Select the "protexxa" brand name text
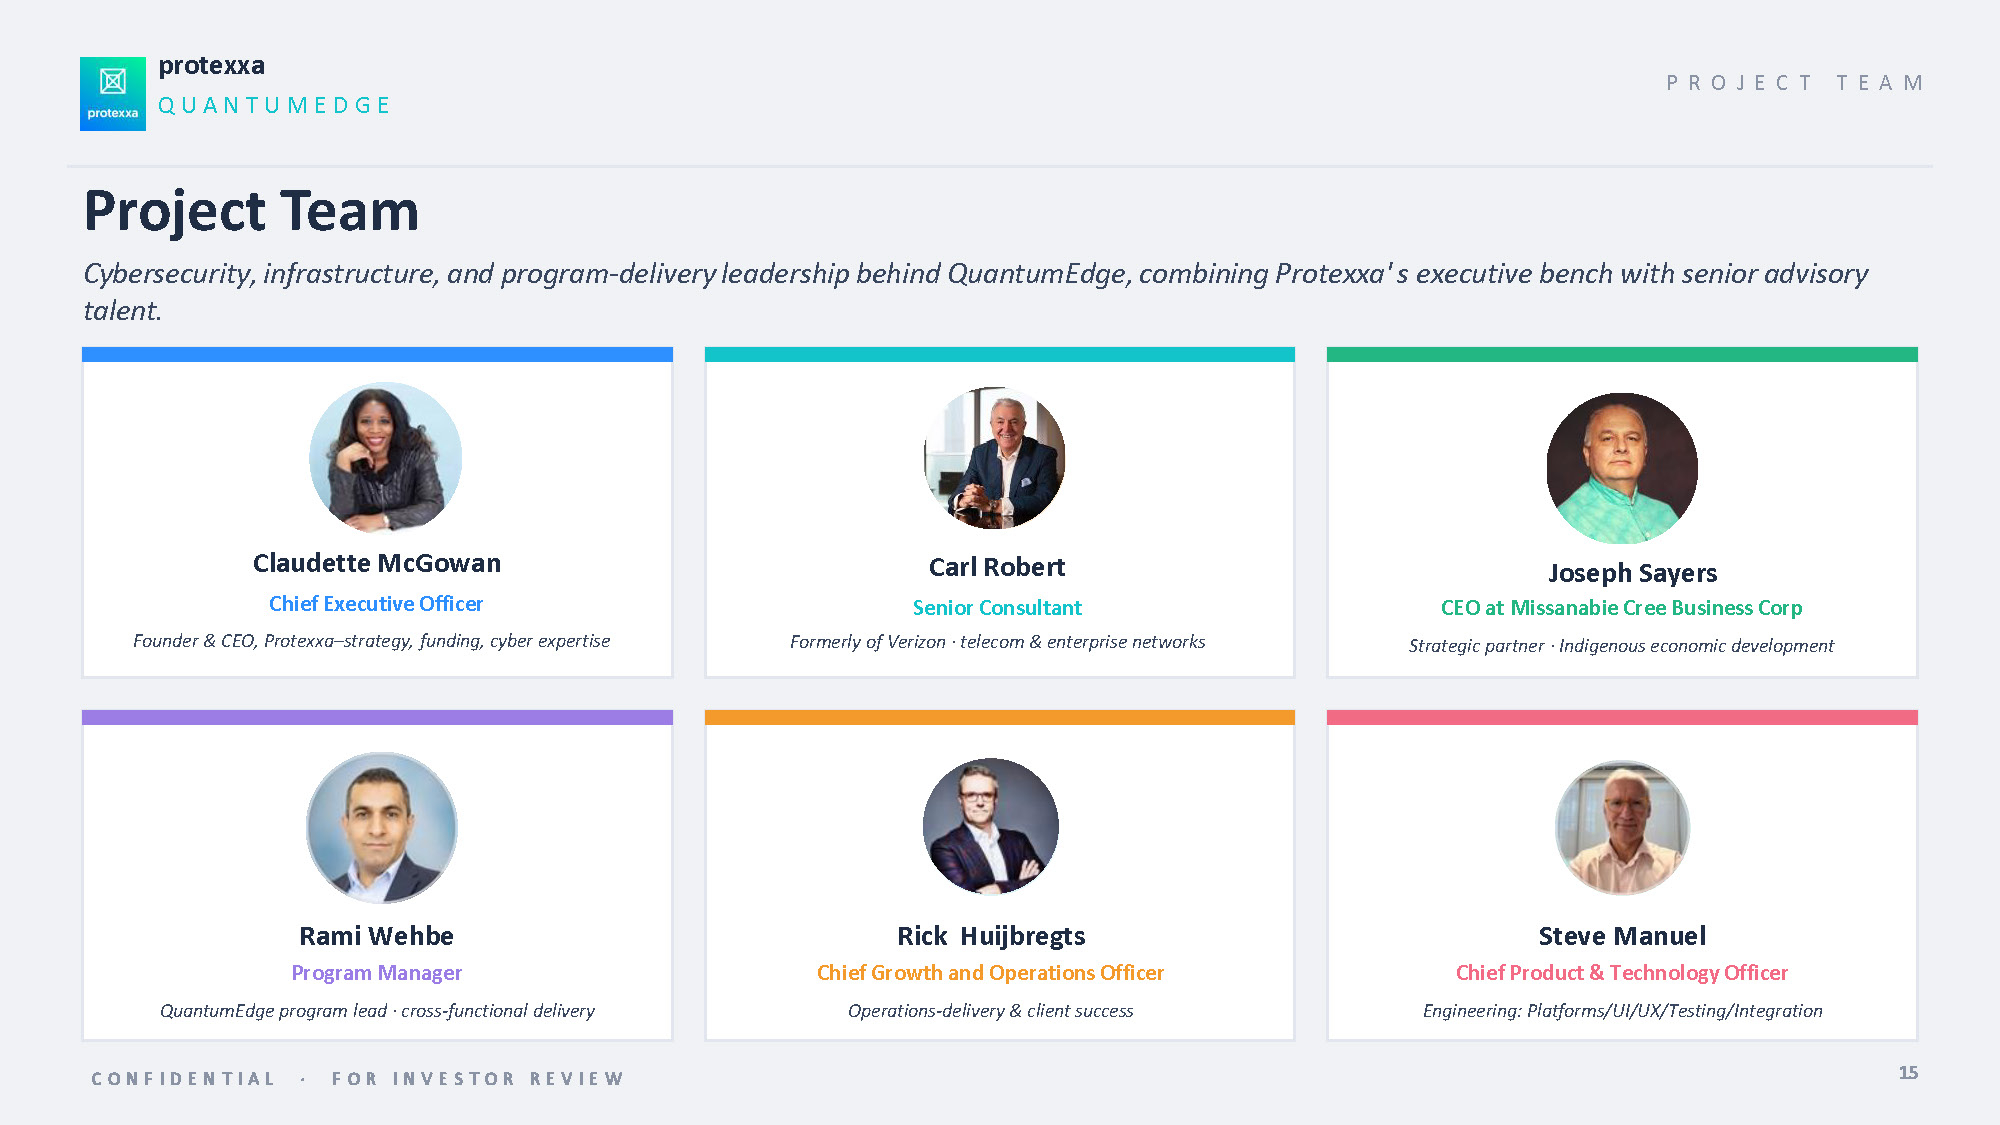Image resolution: width=2000 pixels, height=1125 pixels. [212, 66]
